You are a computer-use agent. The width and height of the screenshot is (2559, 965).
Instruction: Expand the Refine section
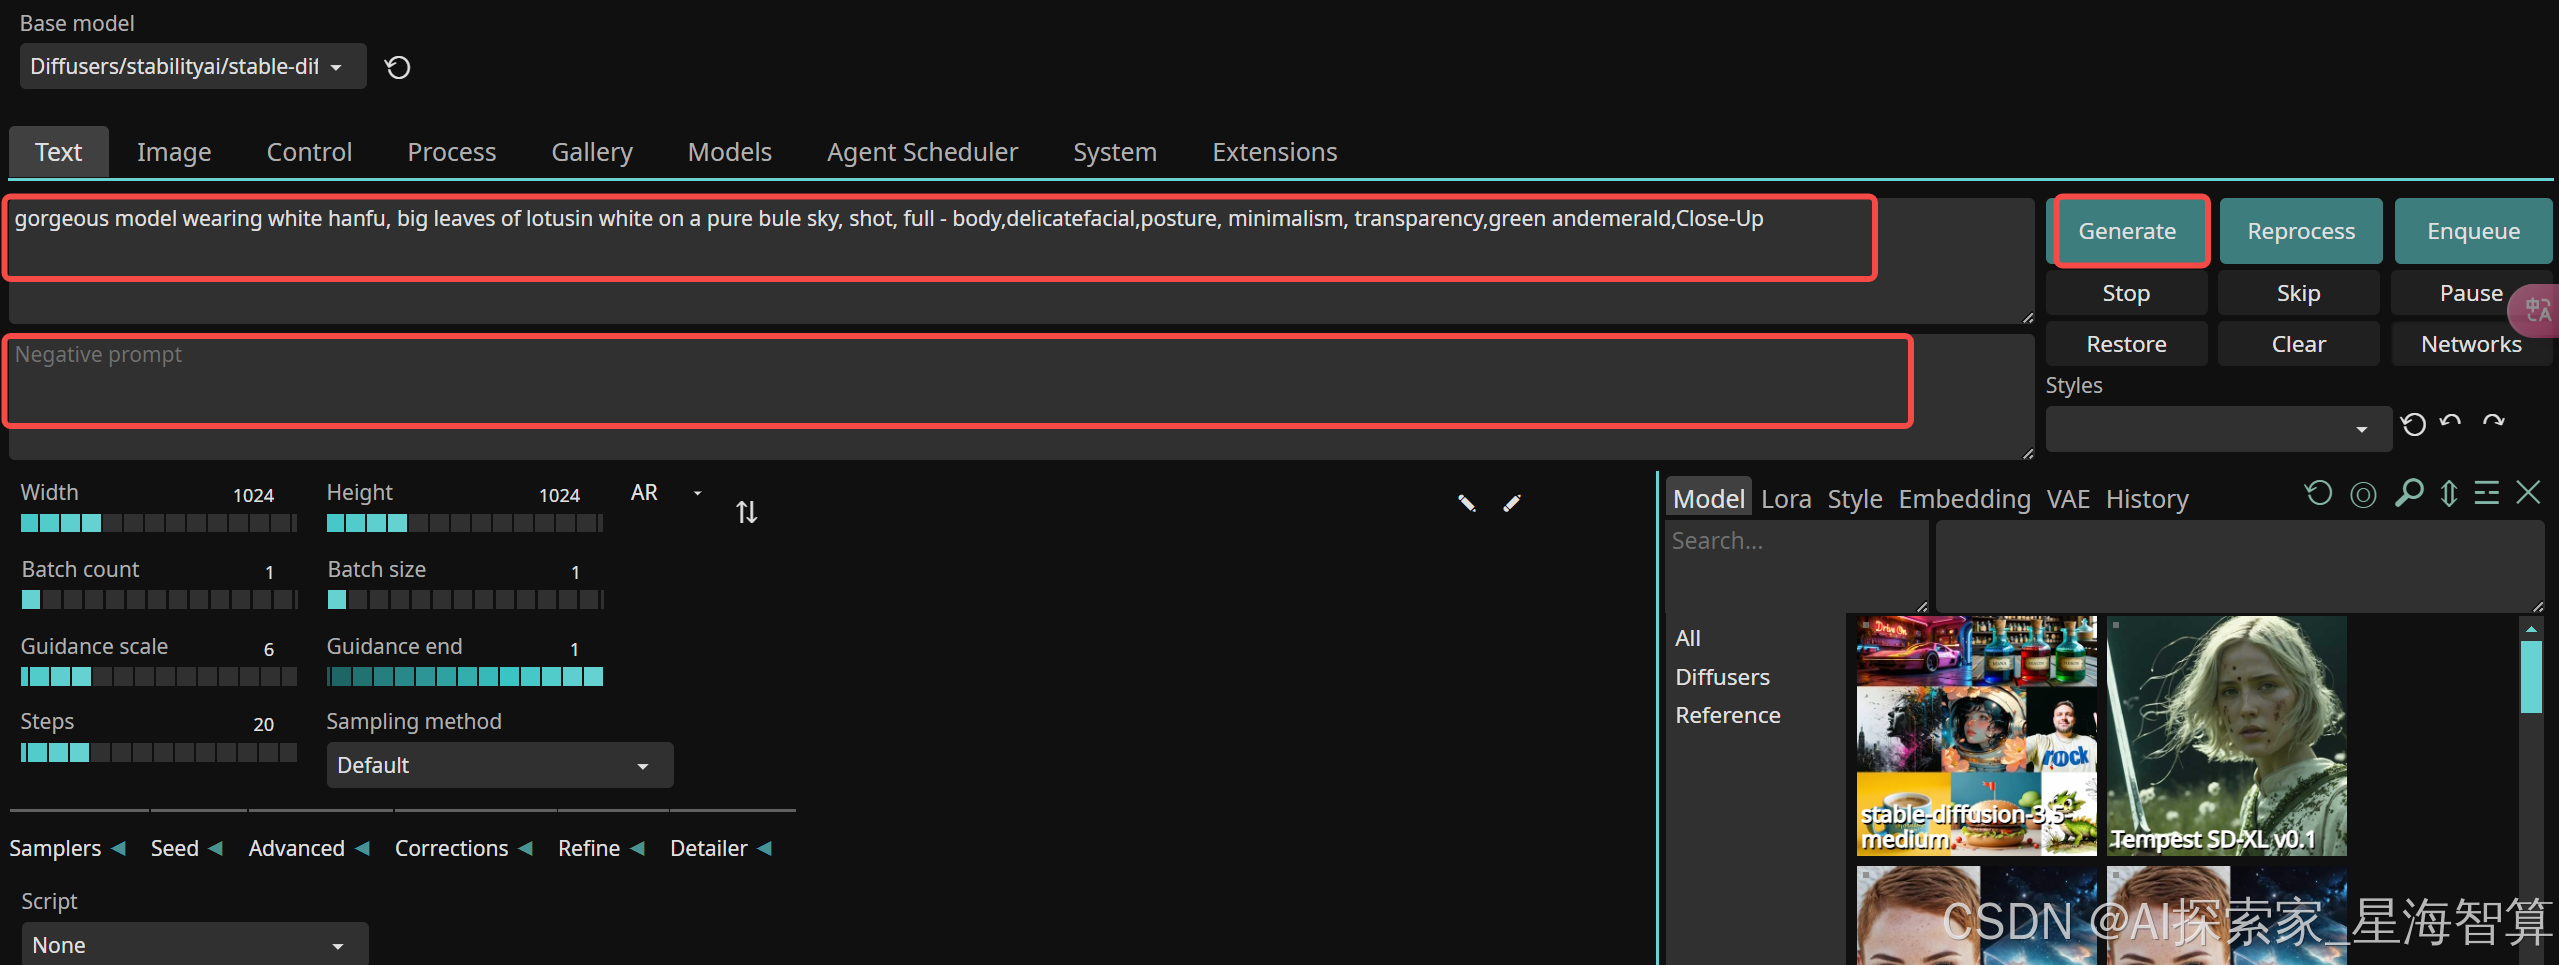click(602, 848)
